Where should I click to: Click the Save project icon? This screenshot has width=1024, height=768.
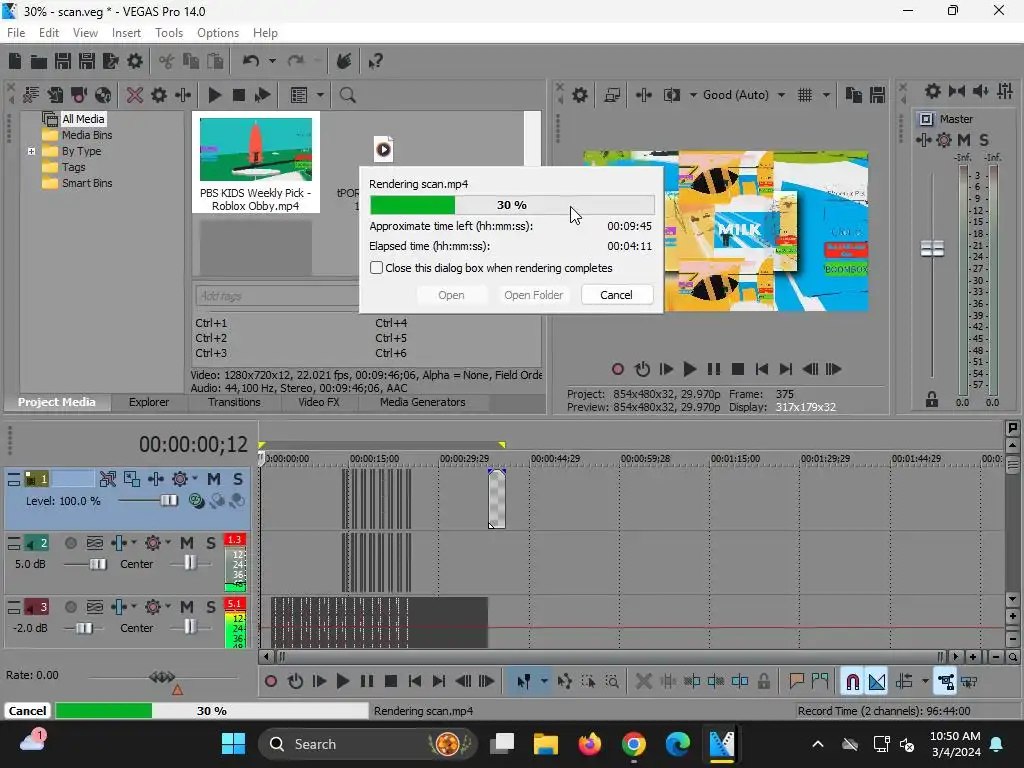(x=63, y=61)
